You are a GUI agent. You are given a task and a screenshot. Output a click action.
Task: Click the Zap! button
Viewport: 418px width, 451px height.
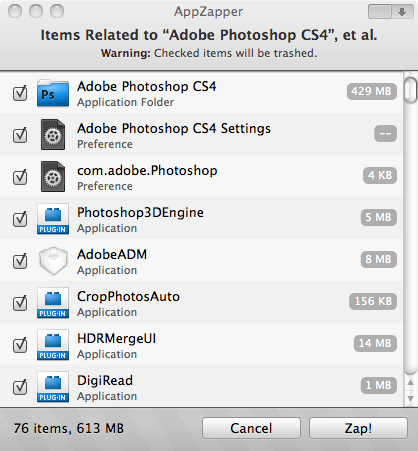click(358, 428)
